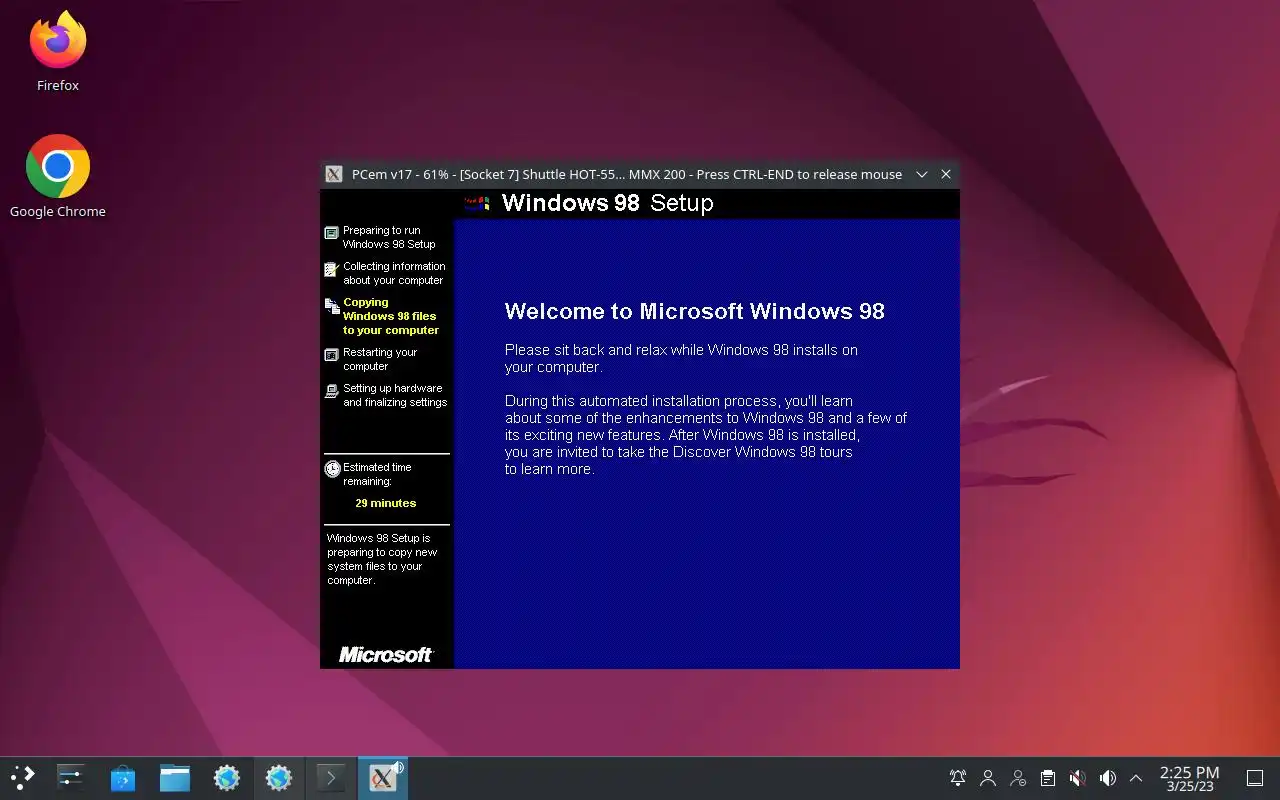Click the muted speaker tray icon
1280x800 pixels.
click(x=1077, y=778)
